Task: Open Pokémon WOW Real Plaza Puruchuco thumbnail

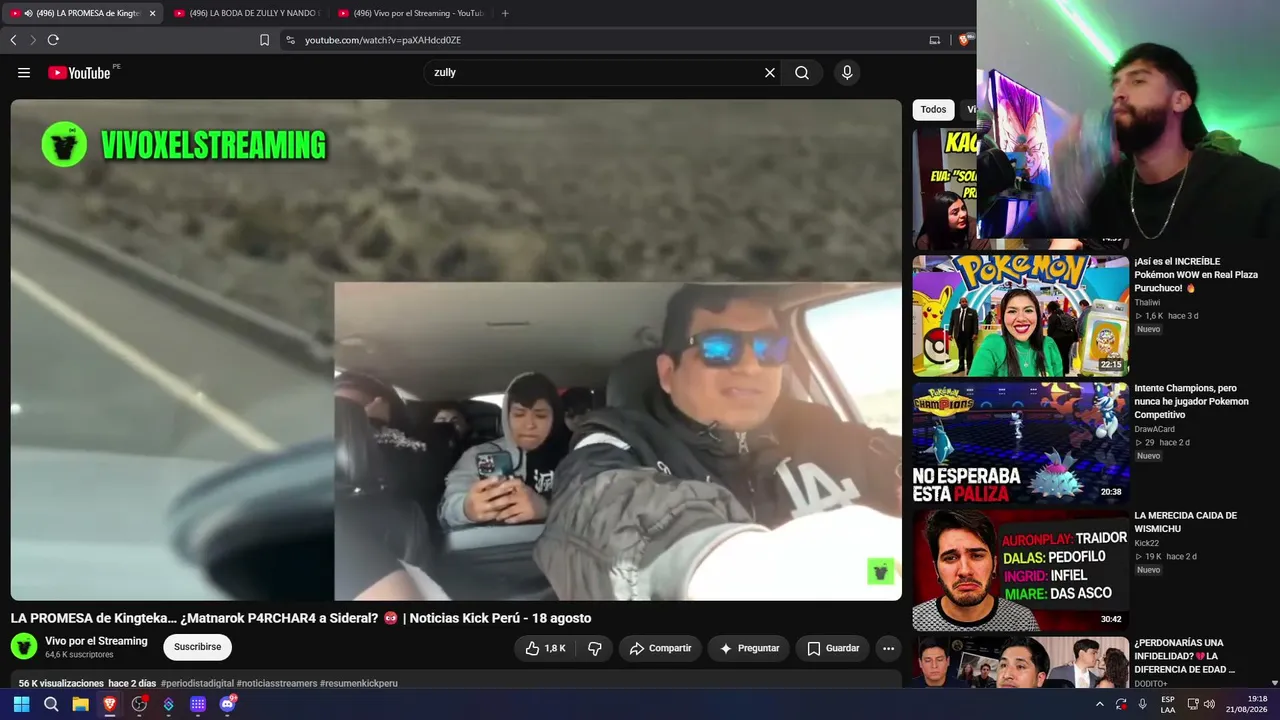Action: (x=1020, y=316)
